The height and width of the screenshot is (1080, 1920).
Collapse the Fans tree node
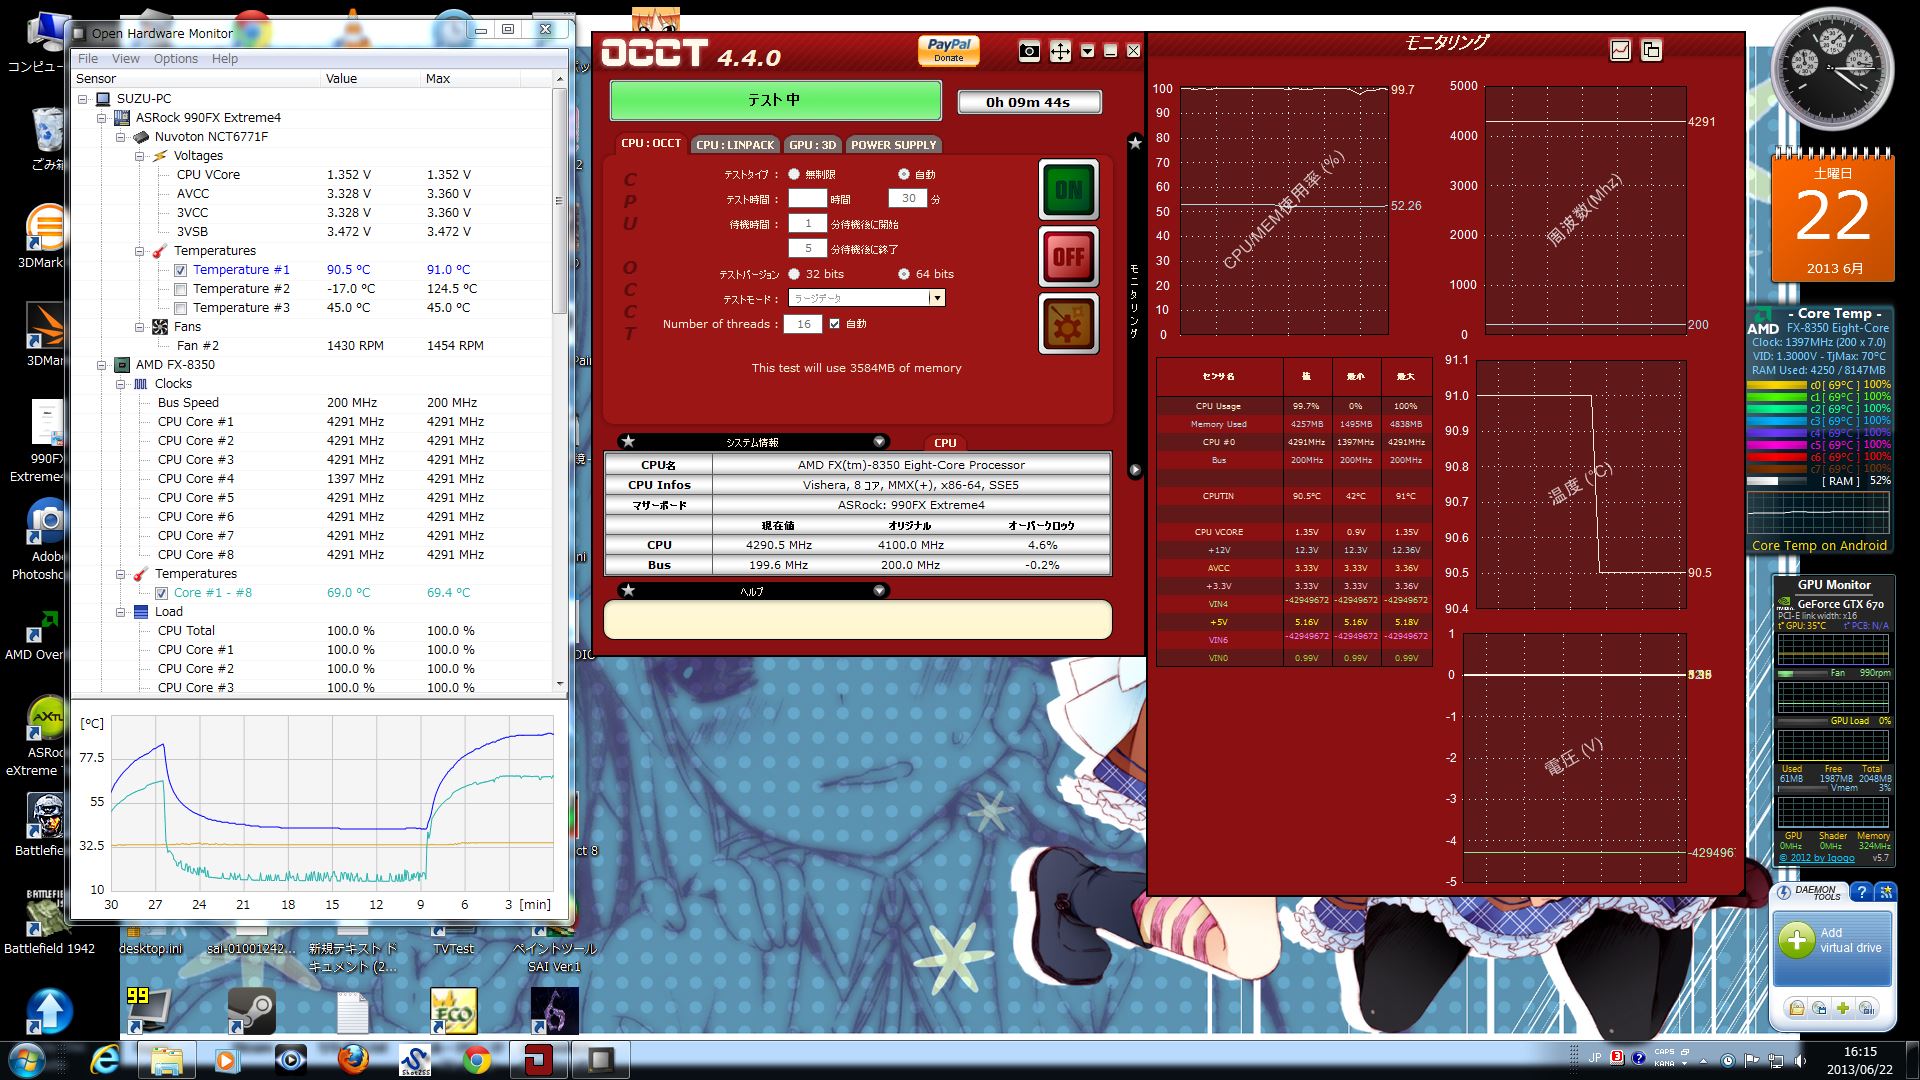[140, 327]
